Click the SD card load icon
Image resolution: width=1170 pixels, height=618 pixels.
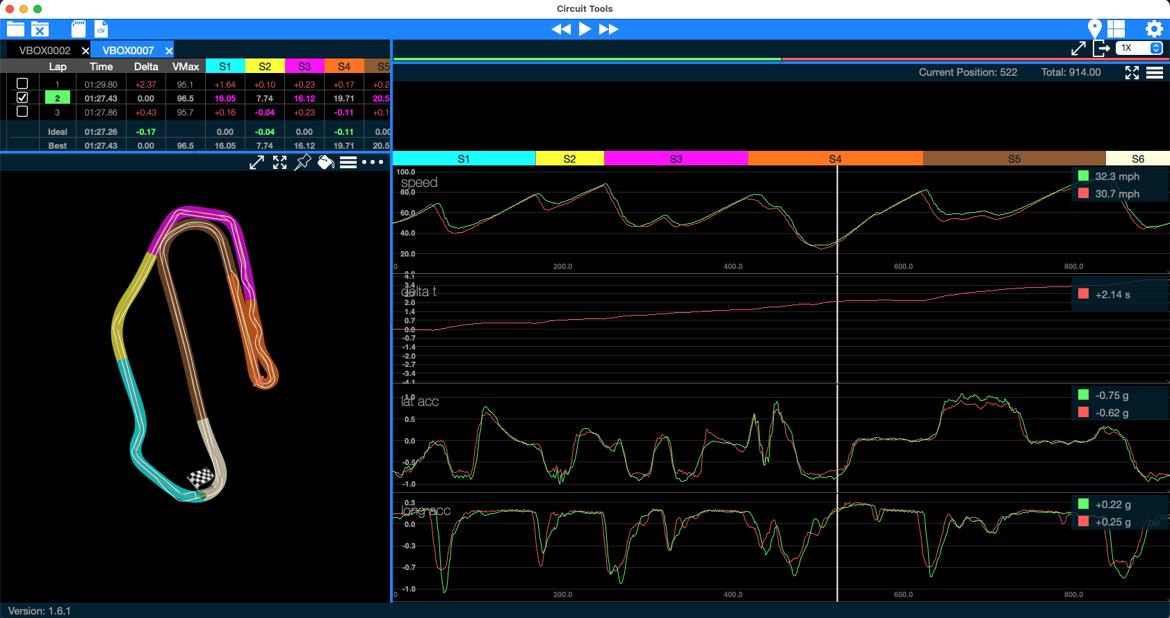point(78,29)
